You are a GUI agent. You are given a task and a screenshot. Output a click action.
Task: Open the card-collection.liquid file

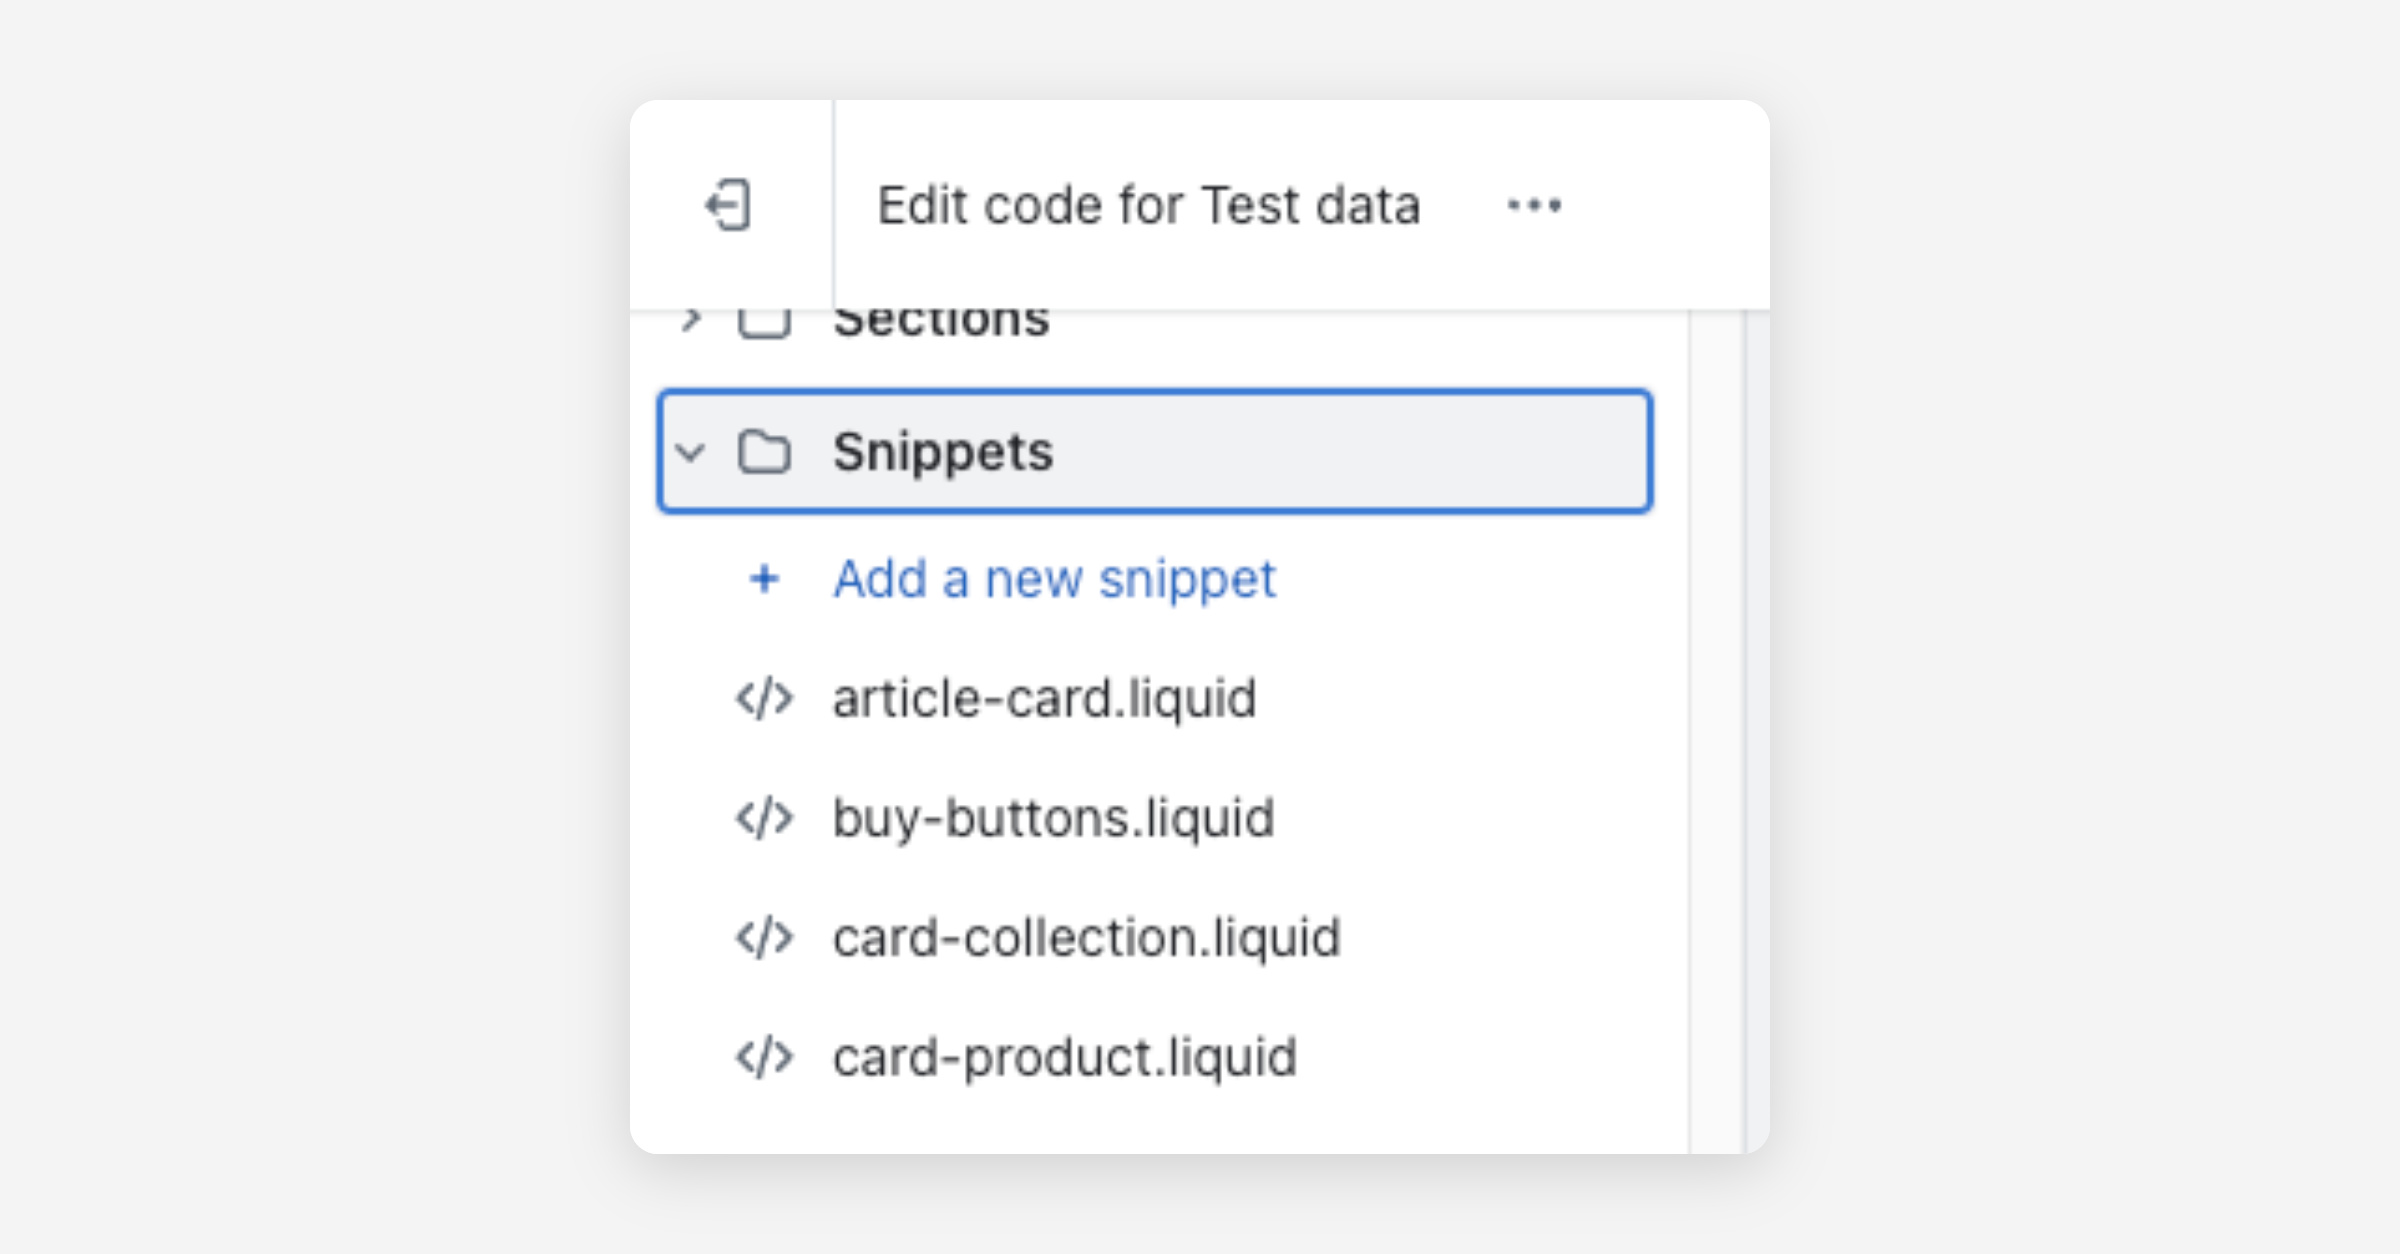point(1086,938)
